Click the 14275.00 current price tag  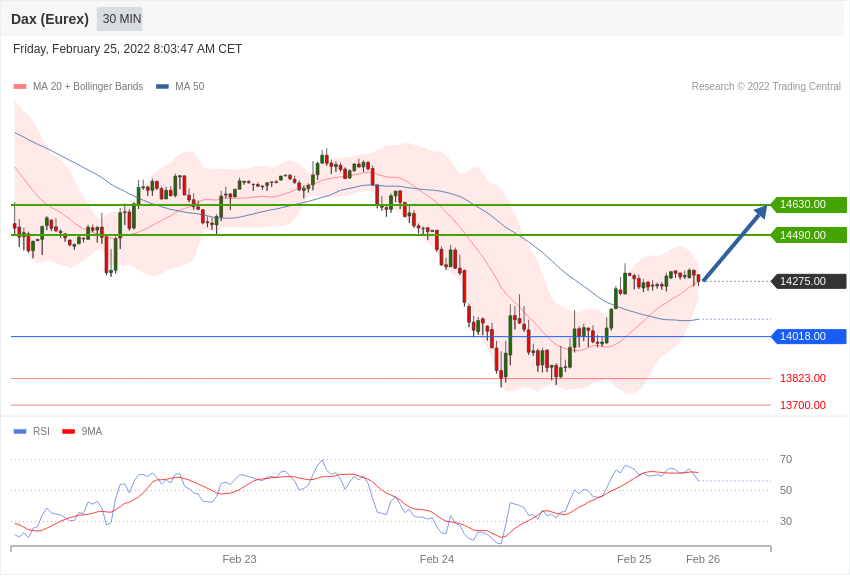coord(808,281)
